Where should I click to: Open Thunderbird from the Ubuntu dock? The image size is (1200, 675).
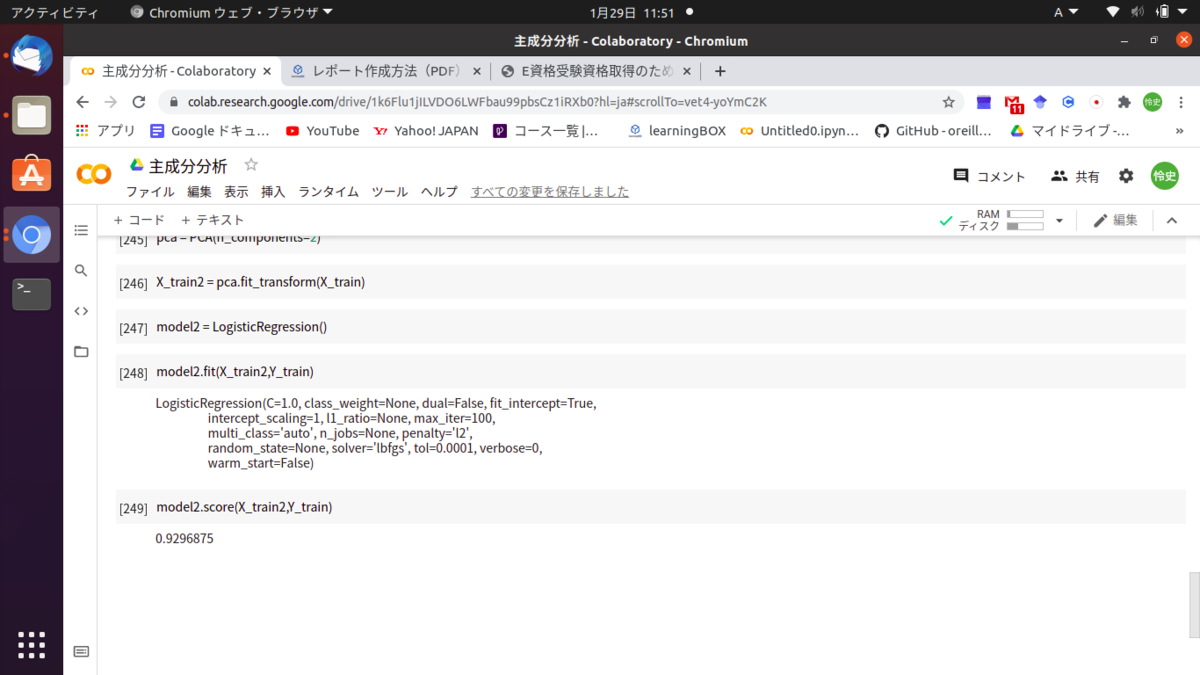[x=31, y=57]
